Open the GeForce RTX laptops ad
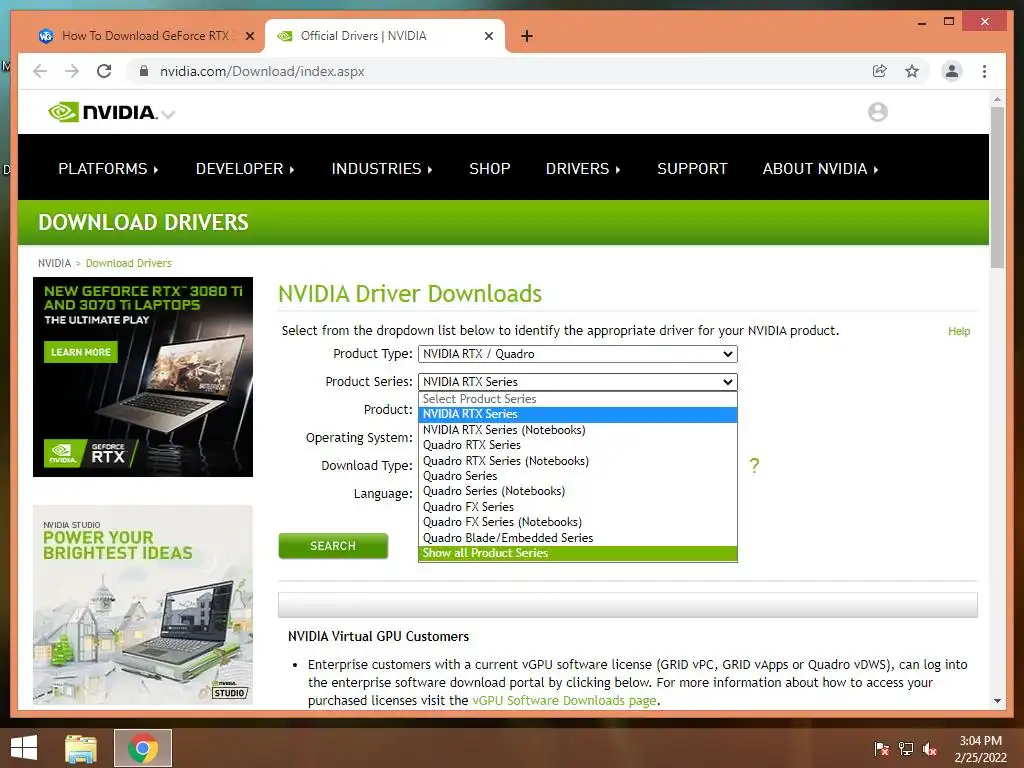This screenshot has width=1024, height=768. 143,377
